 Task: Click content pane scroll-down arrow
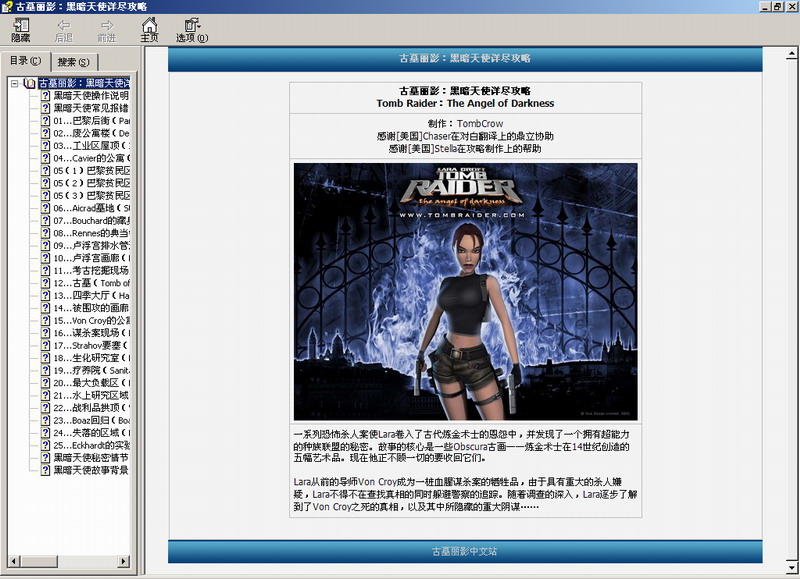pos(791,567)
